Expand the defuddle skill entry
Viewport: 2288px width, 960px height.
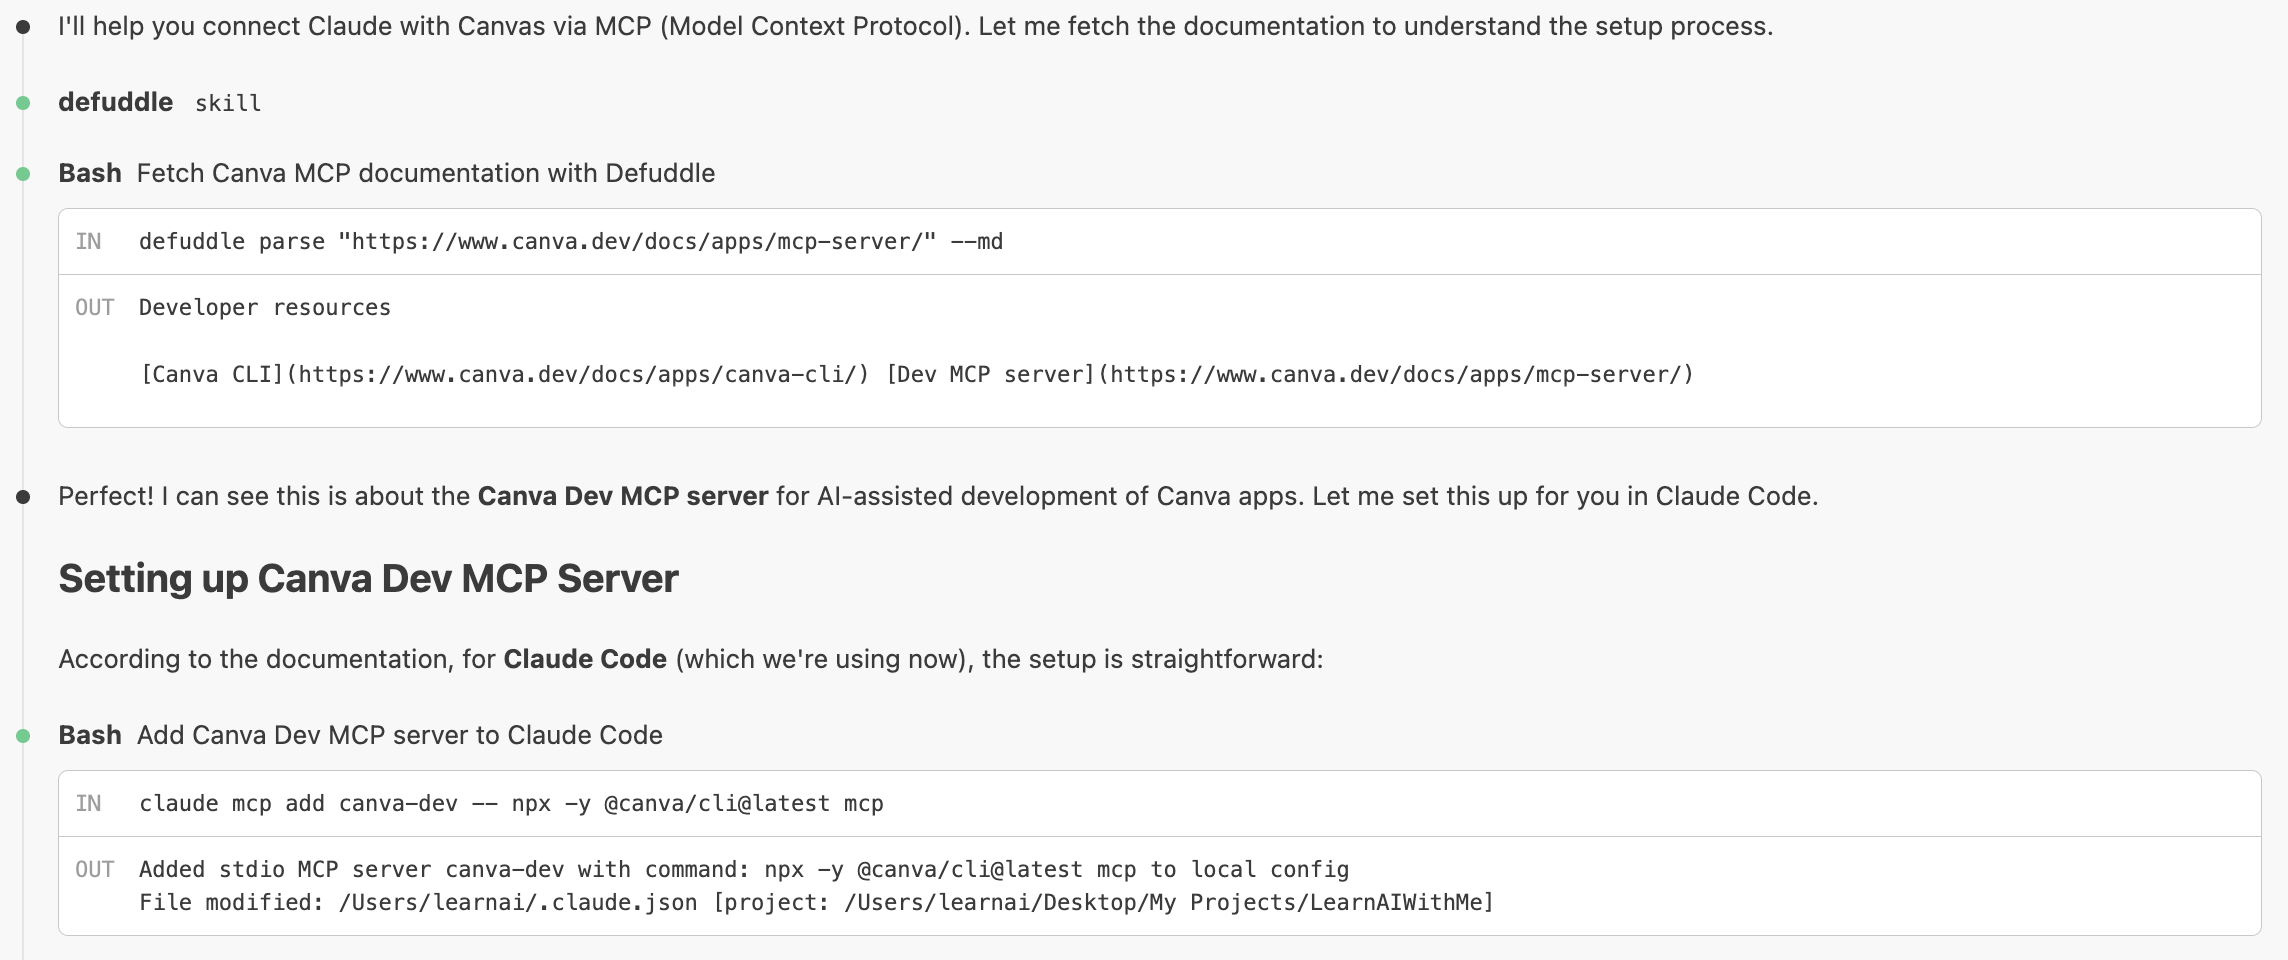(115, 102)
